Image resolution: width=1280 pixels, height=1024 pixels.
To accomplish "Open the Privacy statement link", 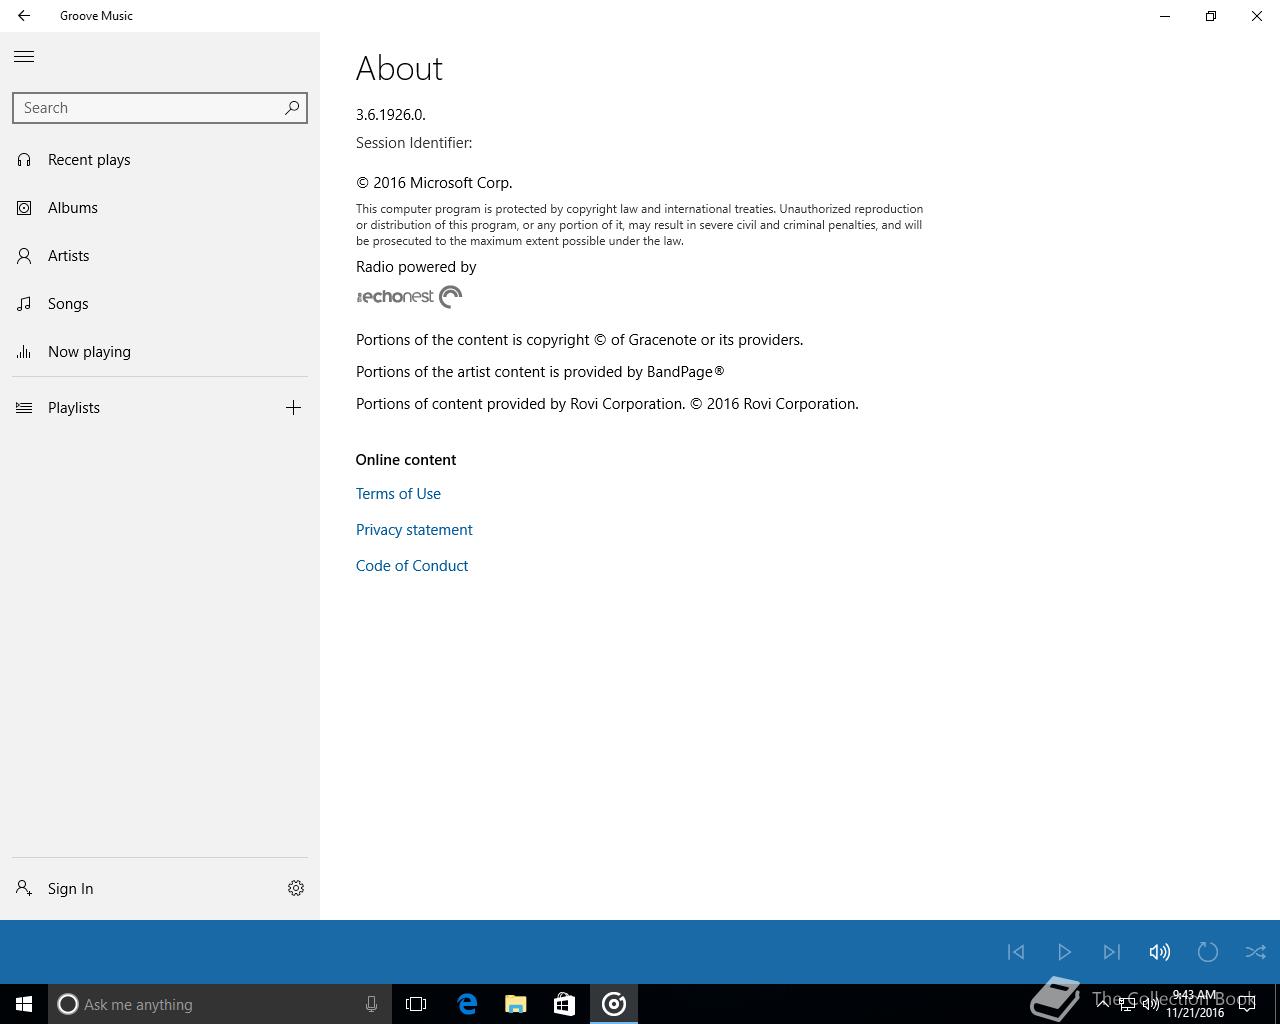I will [x=413, y=529].
